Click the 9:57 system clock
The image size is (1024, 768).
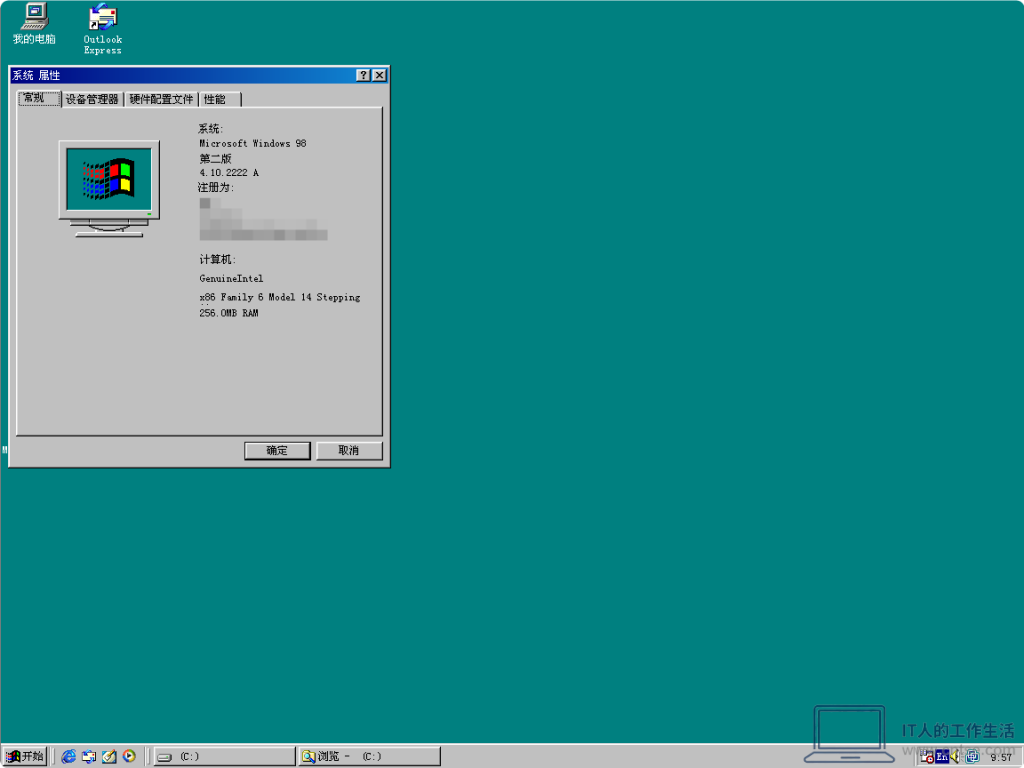(1000, 758)
